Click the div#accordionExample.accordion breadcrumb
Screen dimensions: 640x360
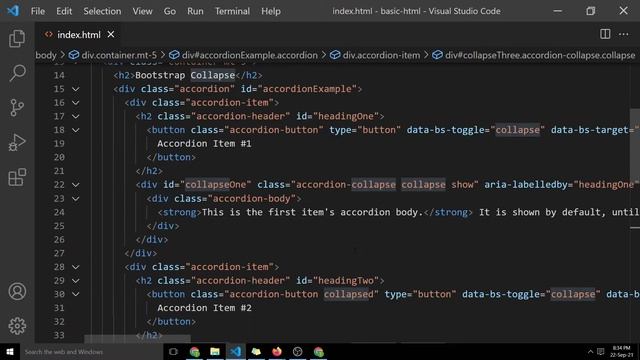(x=243, y=55)
